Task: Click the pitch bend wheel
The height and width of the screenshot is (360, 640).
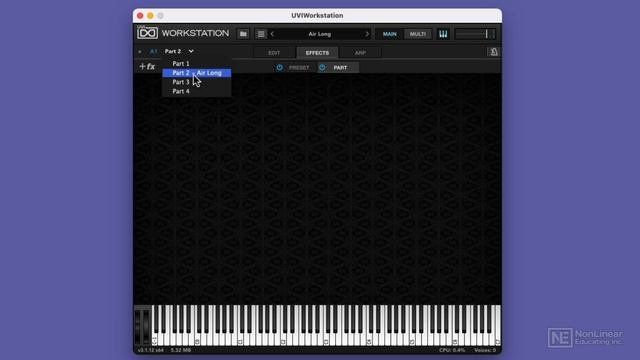Action: (x=138, y=327)
